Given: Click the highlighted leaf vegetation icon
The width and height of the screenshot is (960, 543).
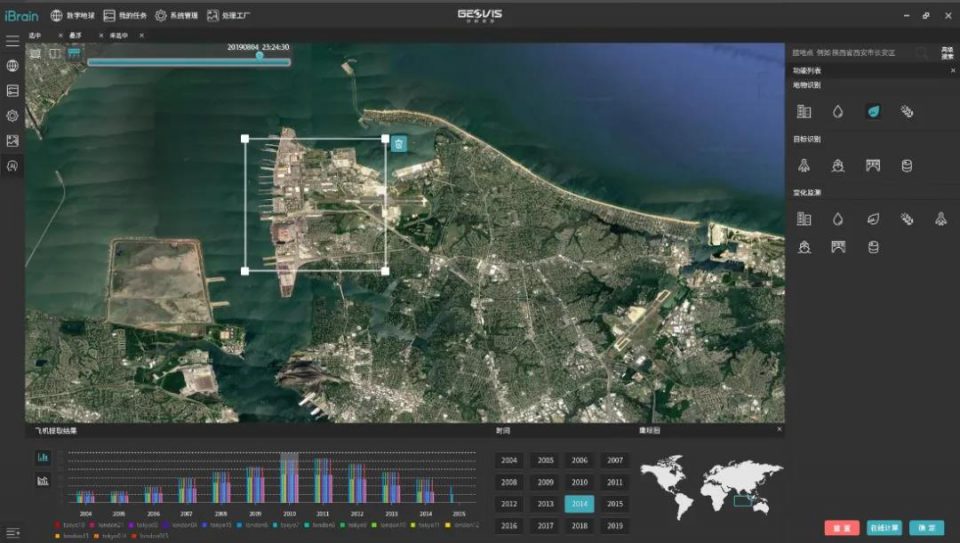Looking at the screenshot, I should pos(872,111).
